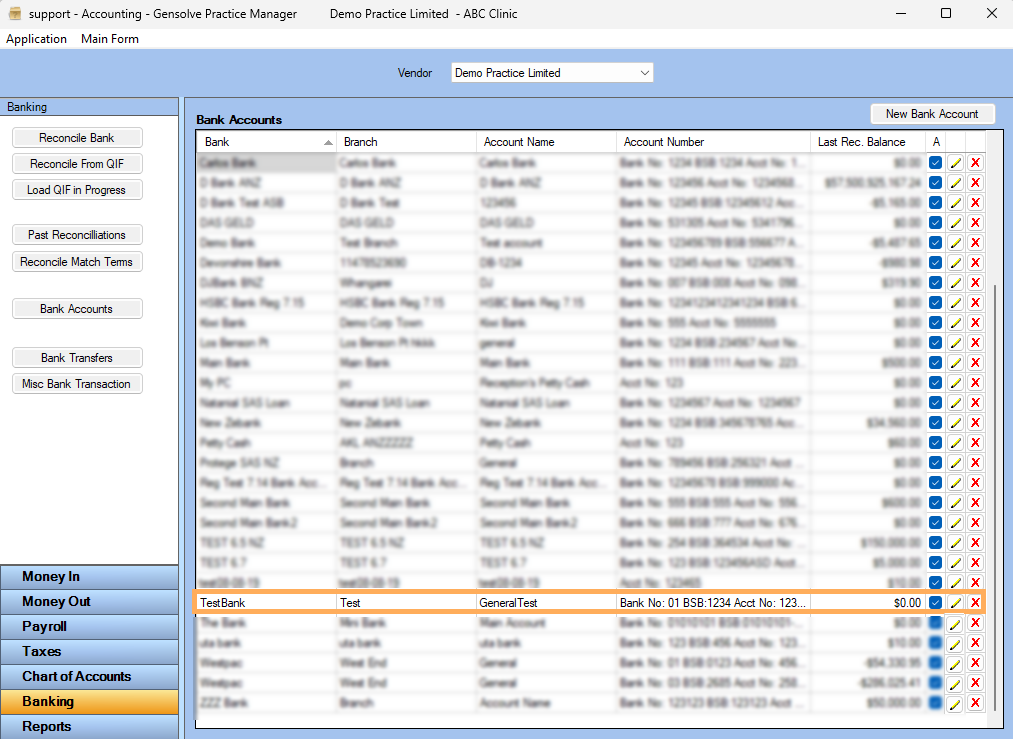Uncheck the New Zebank active checkbox
The image size is (1013, 739).
pyautogui.click(x=935, y=422)
